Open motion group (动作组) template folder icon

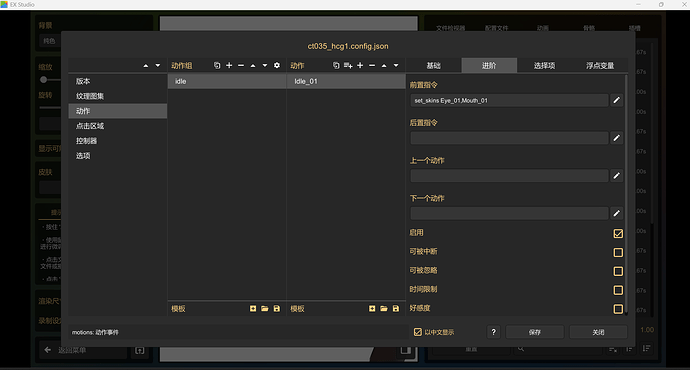264,309
